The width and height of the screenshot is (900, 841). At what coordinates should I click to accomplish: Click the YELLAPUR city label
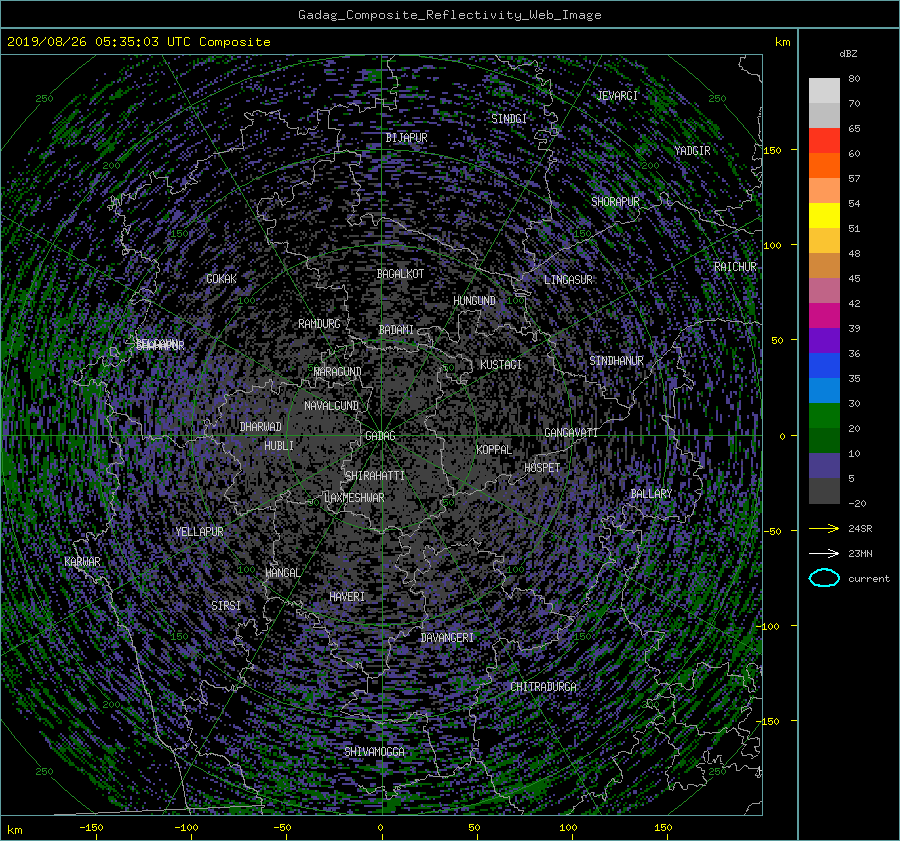coord(199,532)
